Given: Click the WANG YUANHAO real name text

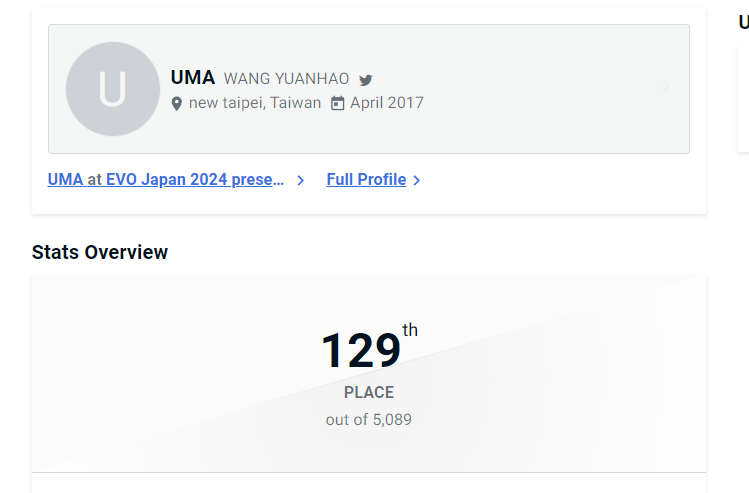Looking at the screenshot, I should pyautogui.click(x=286, y=79).
